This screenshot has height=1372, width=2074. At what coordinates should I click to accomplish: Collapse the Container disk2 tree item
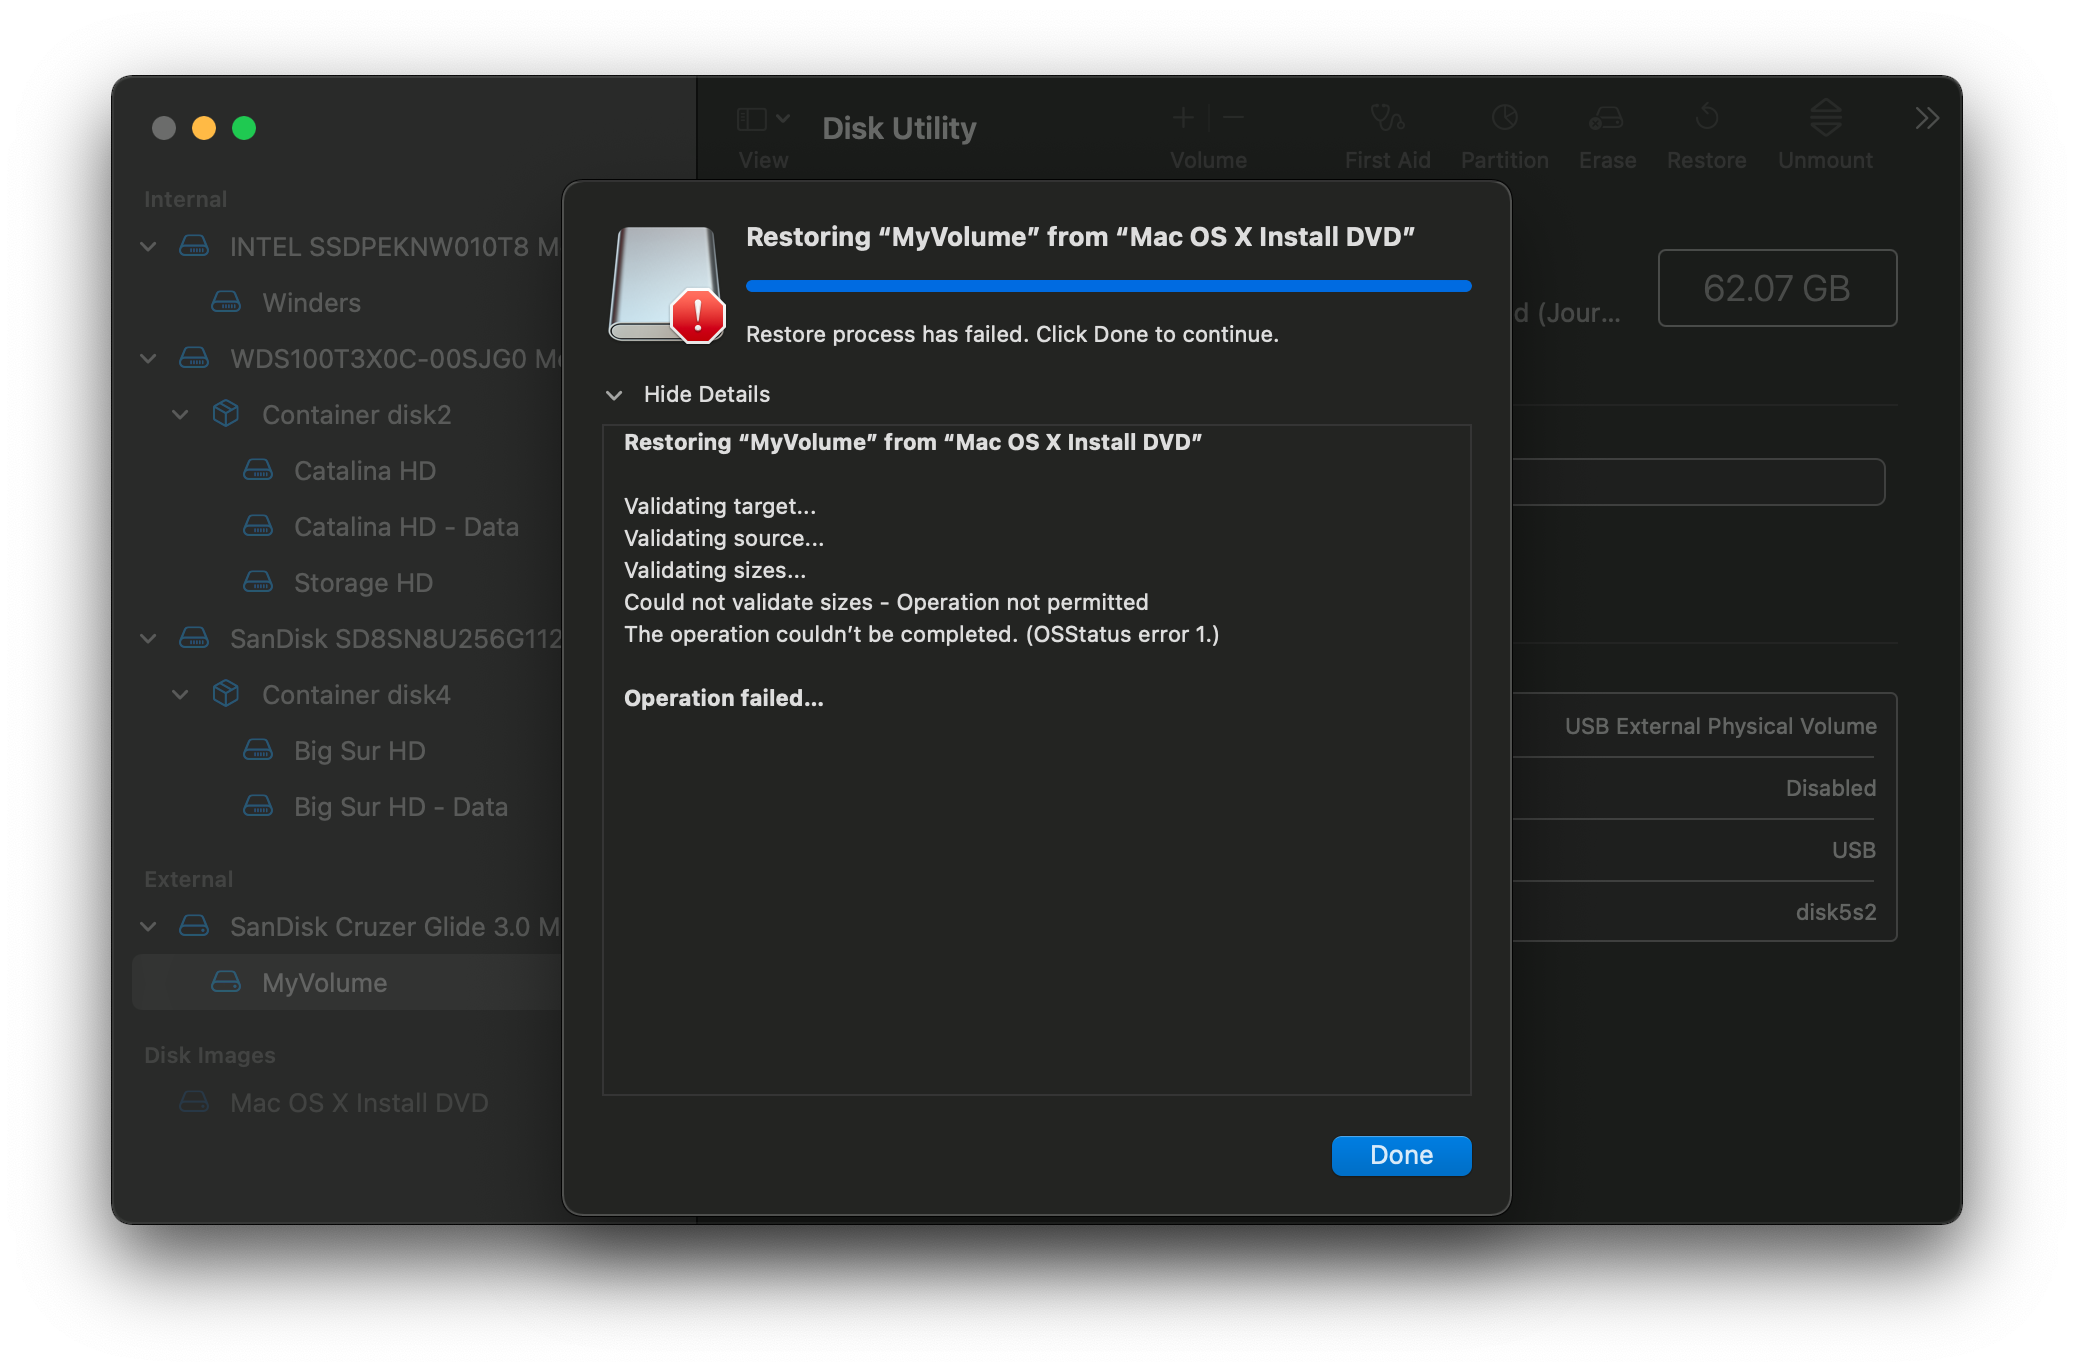coord(180,414)
